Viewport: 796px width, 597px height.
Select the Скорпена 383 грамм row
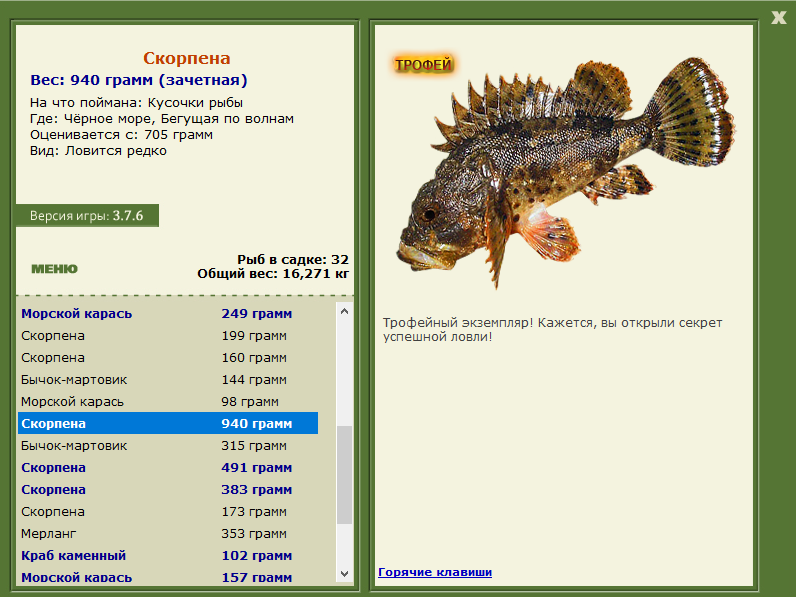coord(167,489)
